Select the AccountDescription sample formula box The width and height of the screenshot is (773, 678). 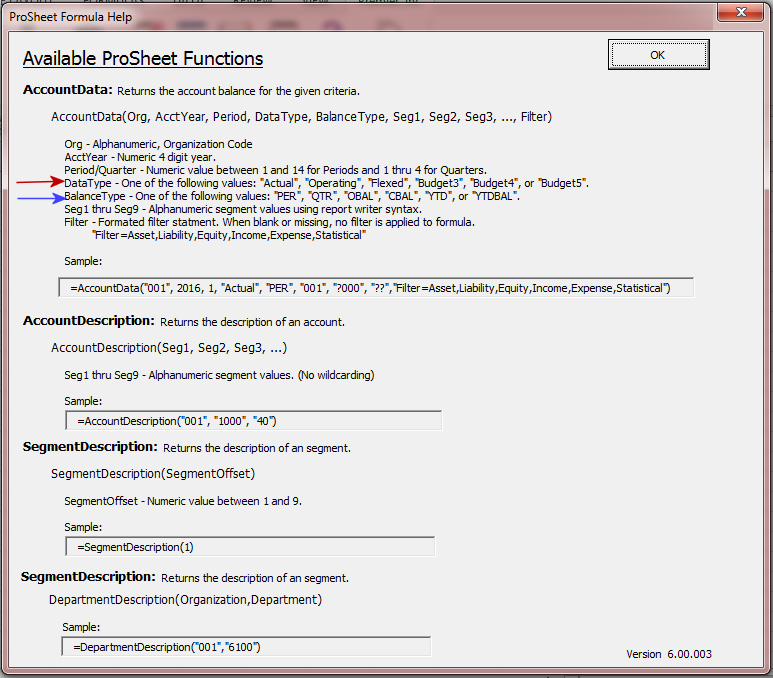(253, 420)
